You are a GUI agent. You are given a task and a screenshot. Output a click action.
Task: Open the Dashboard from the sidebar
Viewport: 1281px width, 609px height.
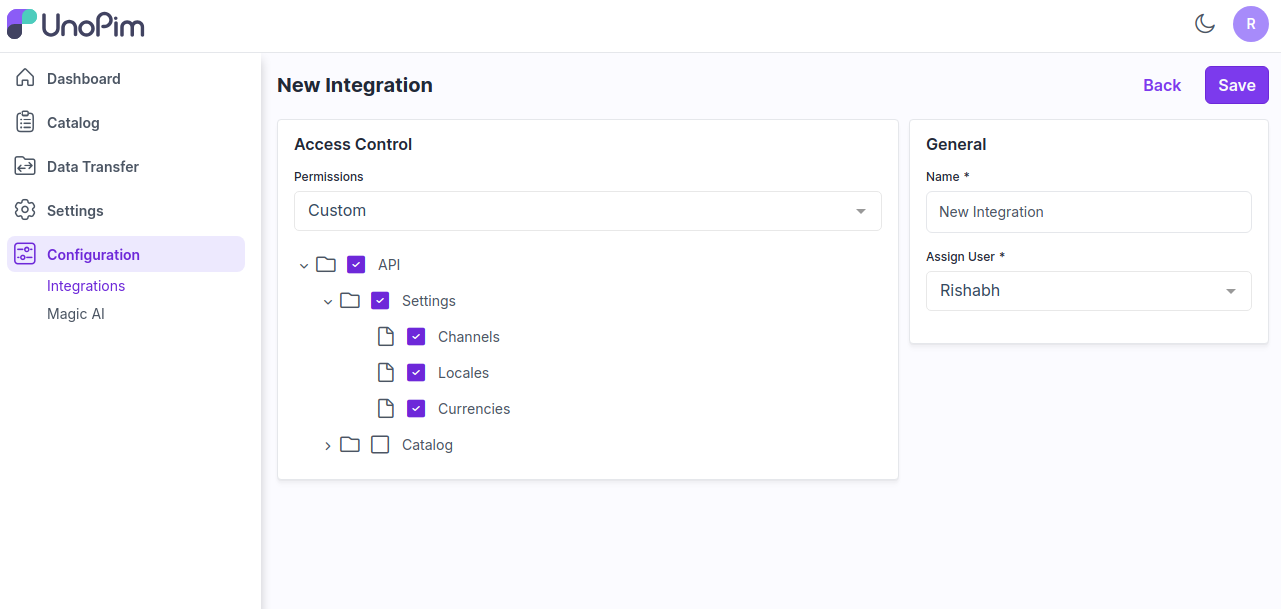click(83, 78)
